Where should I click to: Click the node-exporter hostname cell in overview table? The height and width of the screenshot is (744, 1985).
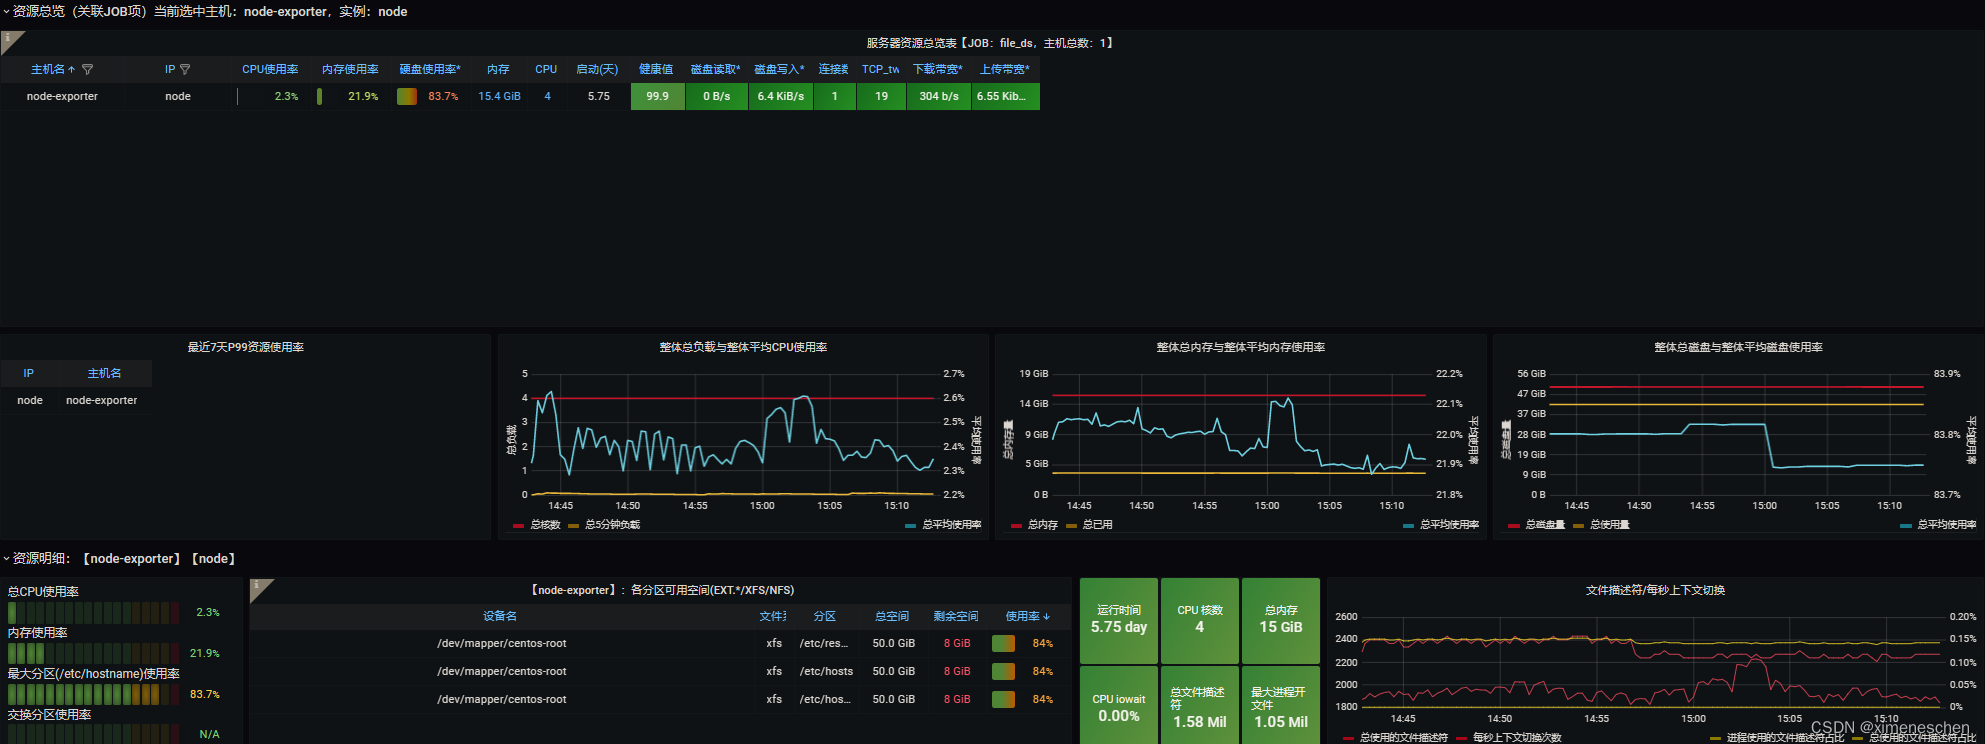pos(62,97)
